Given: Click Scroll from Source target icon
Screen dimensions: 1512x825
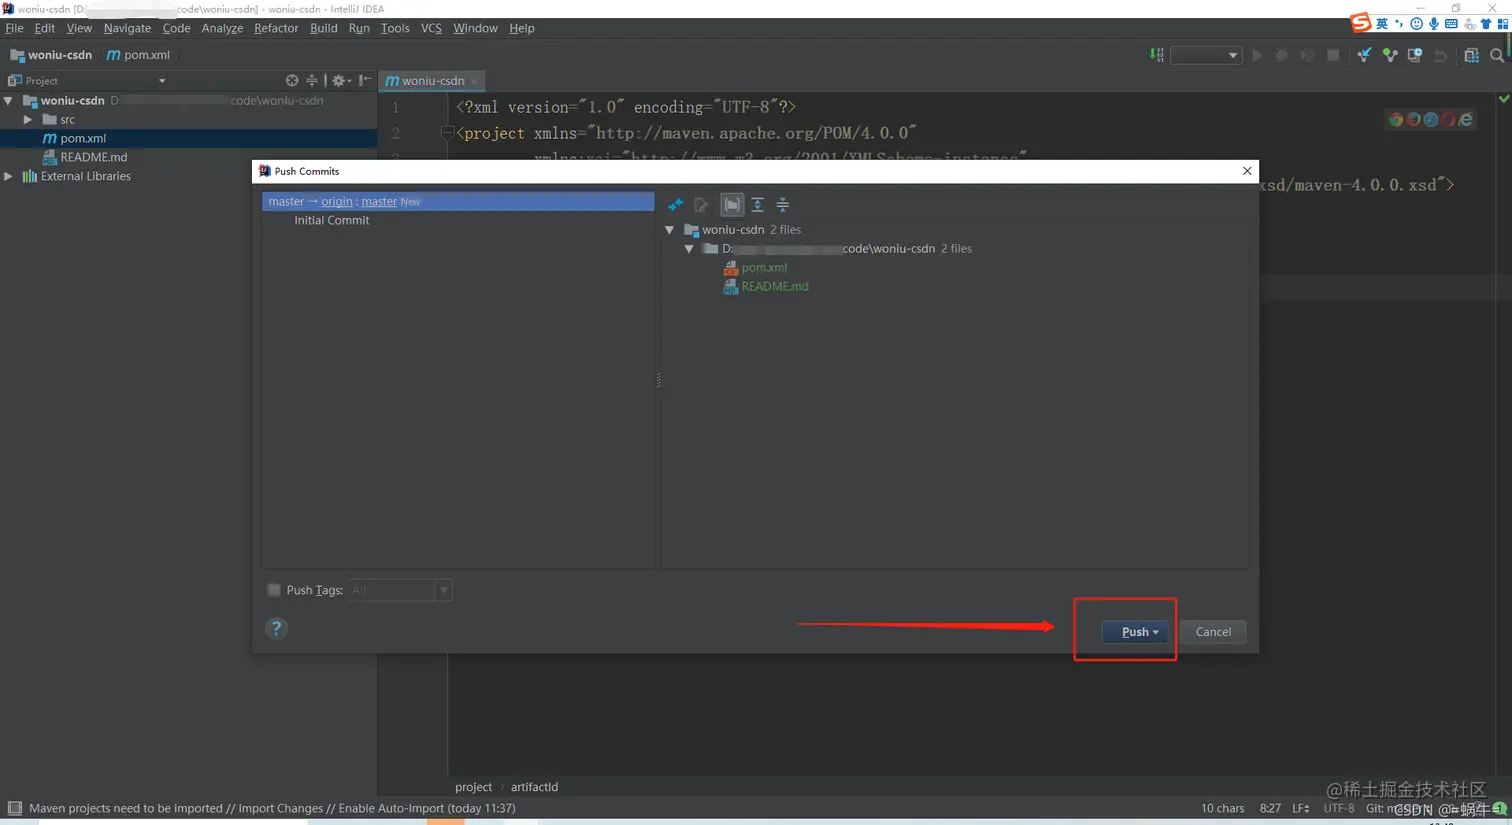Looking at the screenshot, I should click(x=292, y=80).
